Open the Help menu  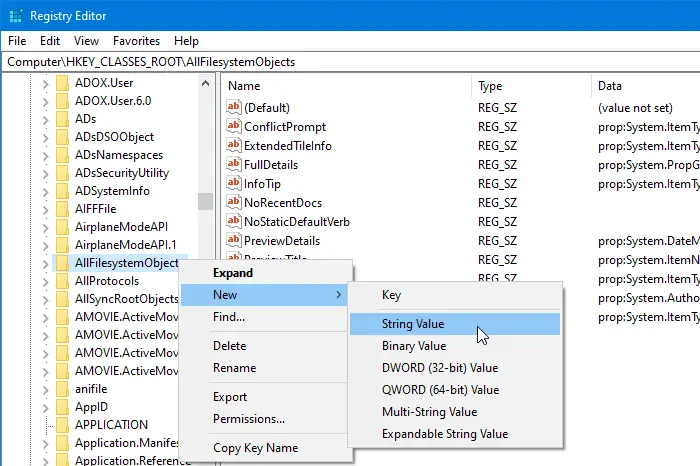tap(186, 41)
